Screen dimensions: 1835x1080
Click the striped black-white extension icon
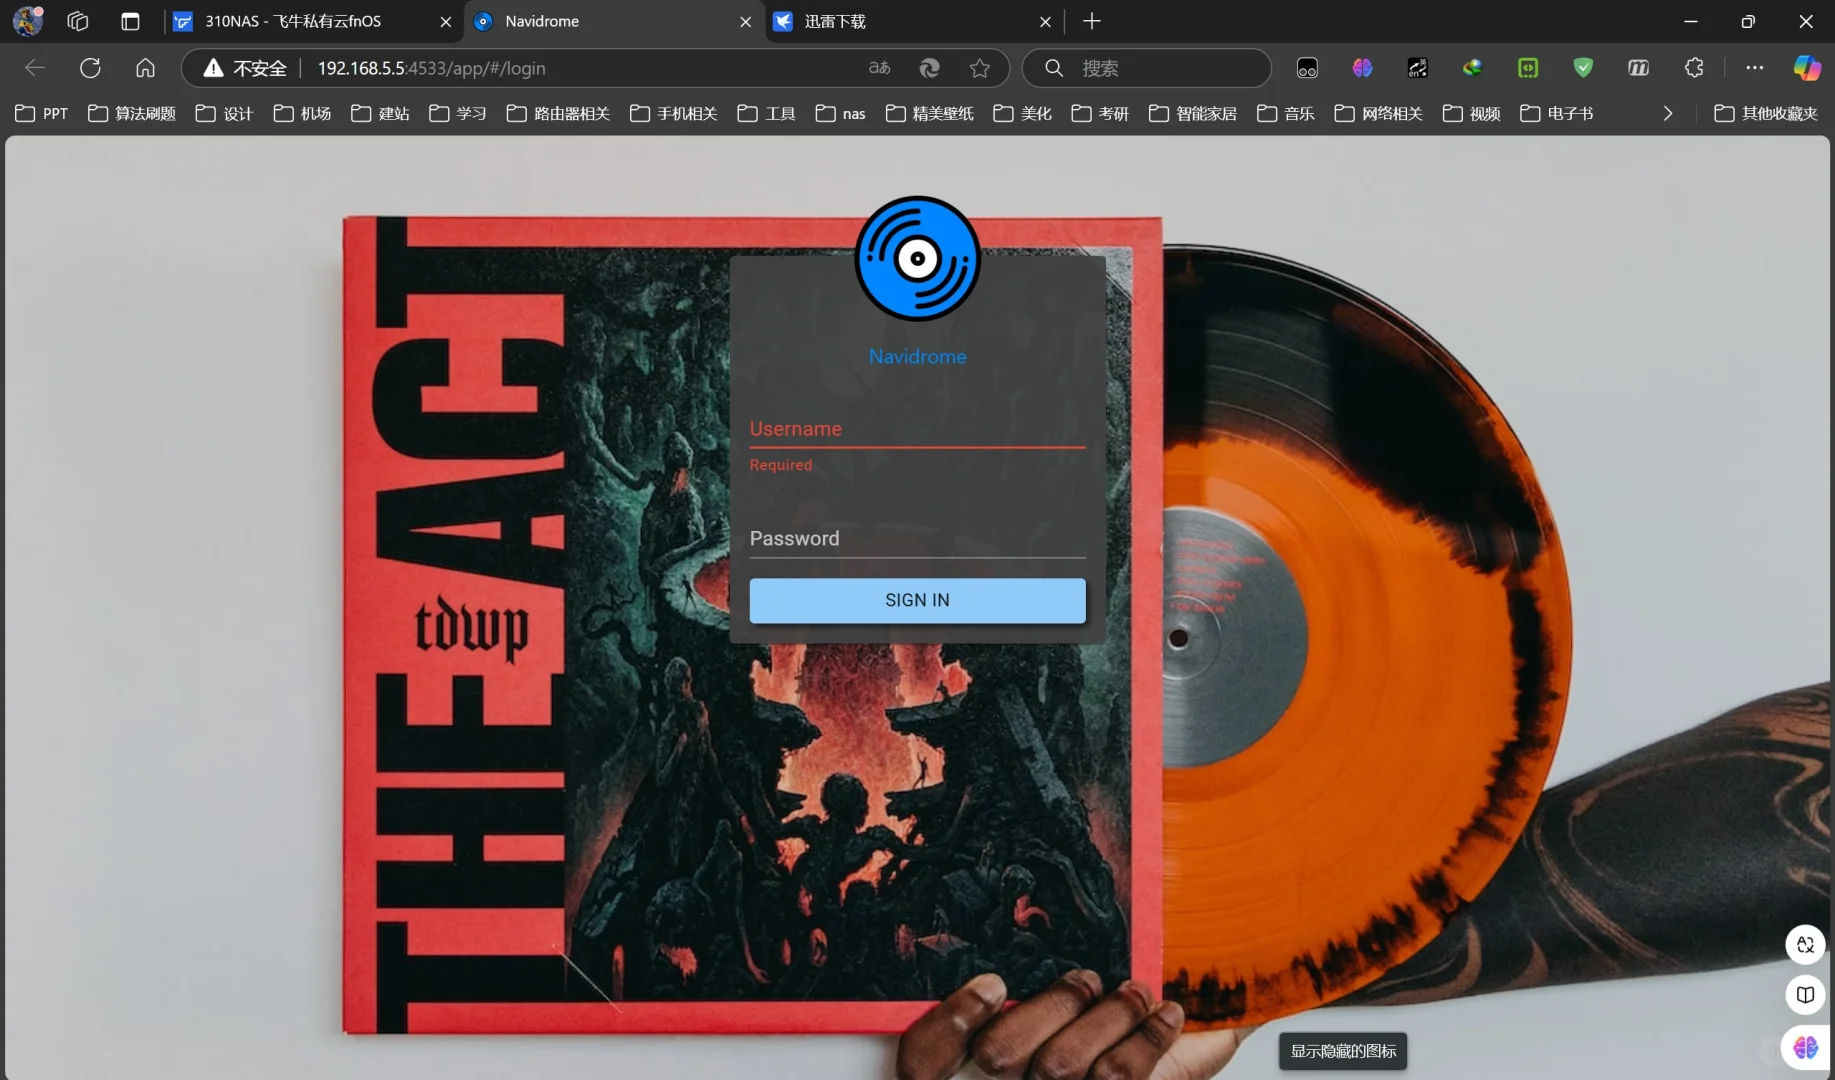click(x=1417, y=68)
